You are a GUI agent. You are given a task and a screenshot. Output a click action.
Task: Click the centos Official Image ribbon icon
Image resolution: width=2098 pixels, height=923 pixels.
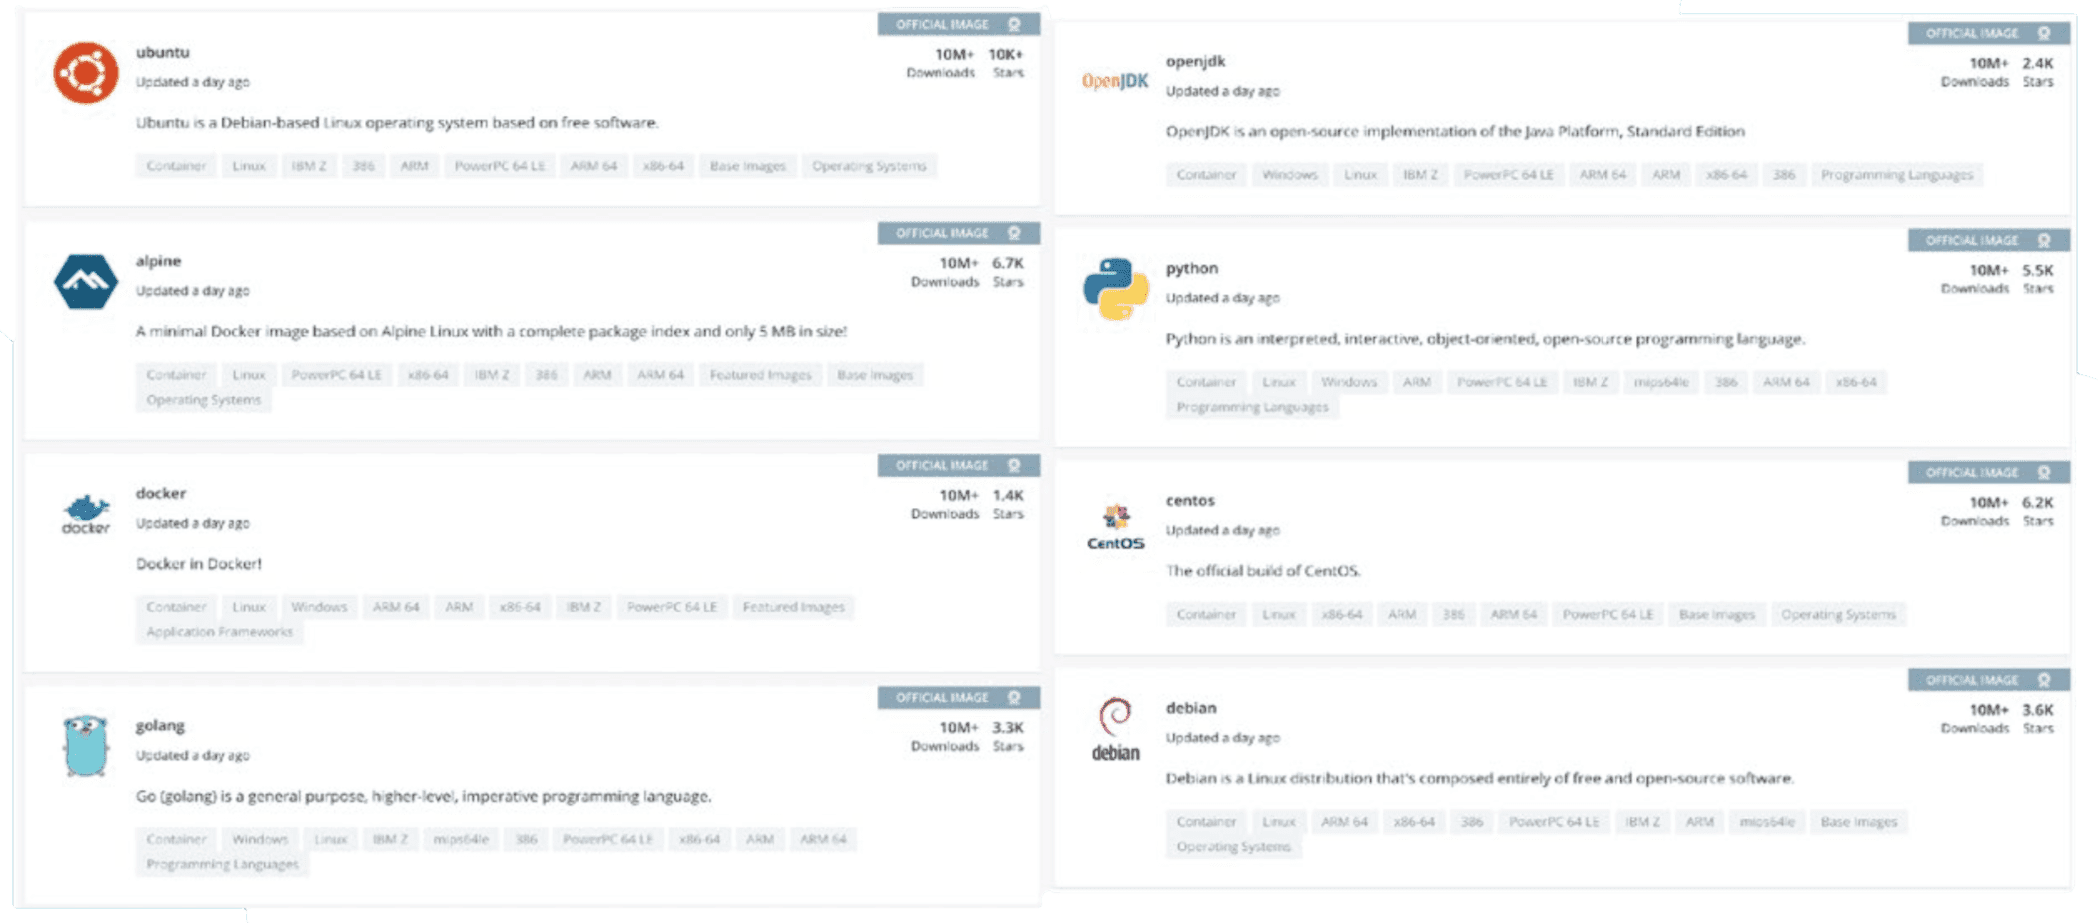pos(2044,472)
